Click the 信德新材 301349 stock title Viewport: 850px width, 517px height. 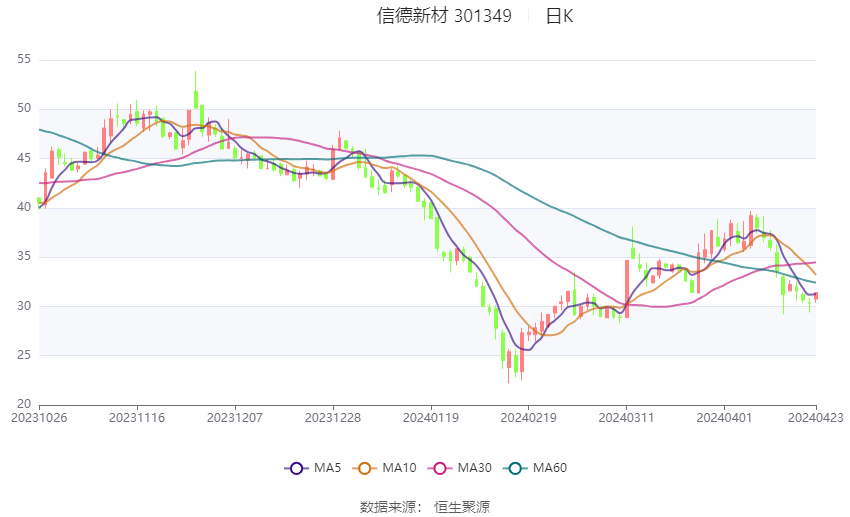point(444,16)
